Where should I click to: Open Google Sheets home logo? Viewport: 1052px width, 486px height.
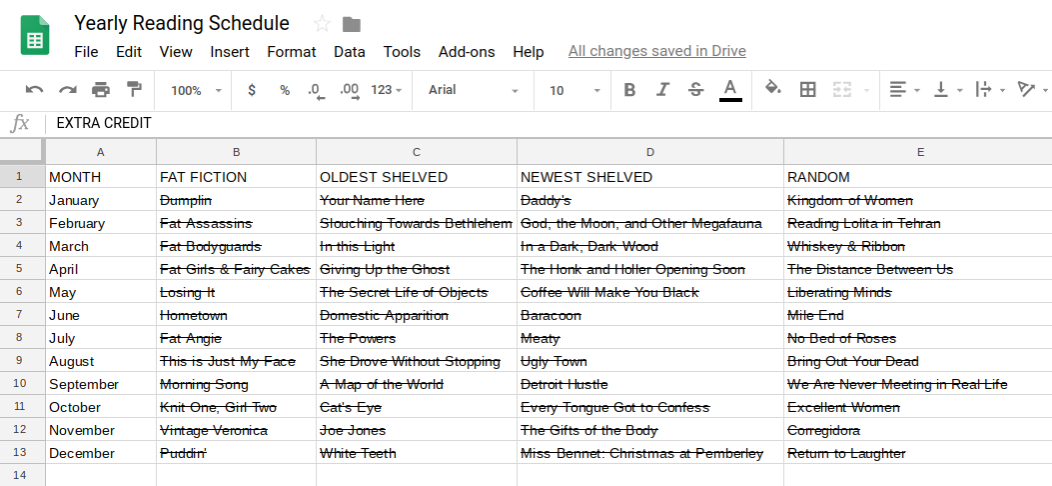tap(36, 36)
